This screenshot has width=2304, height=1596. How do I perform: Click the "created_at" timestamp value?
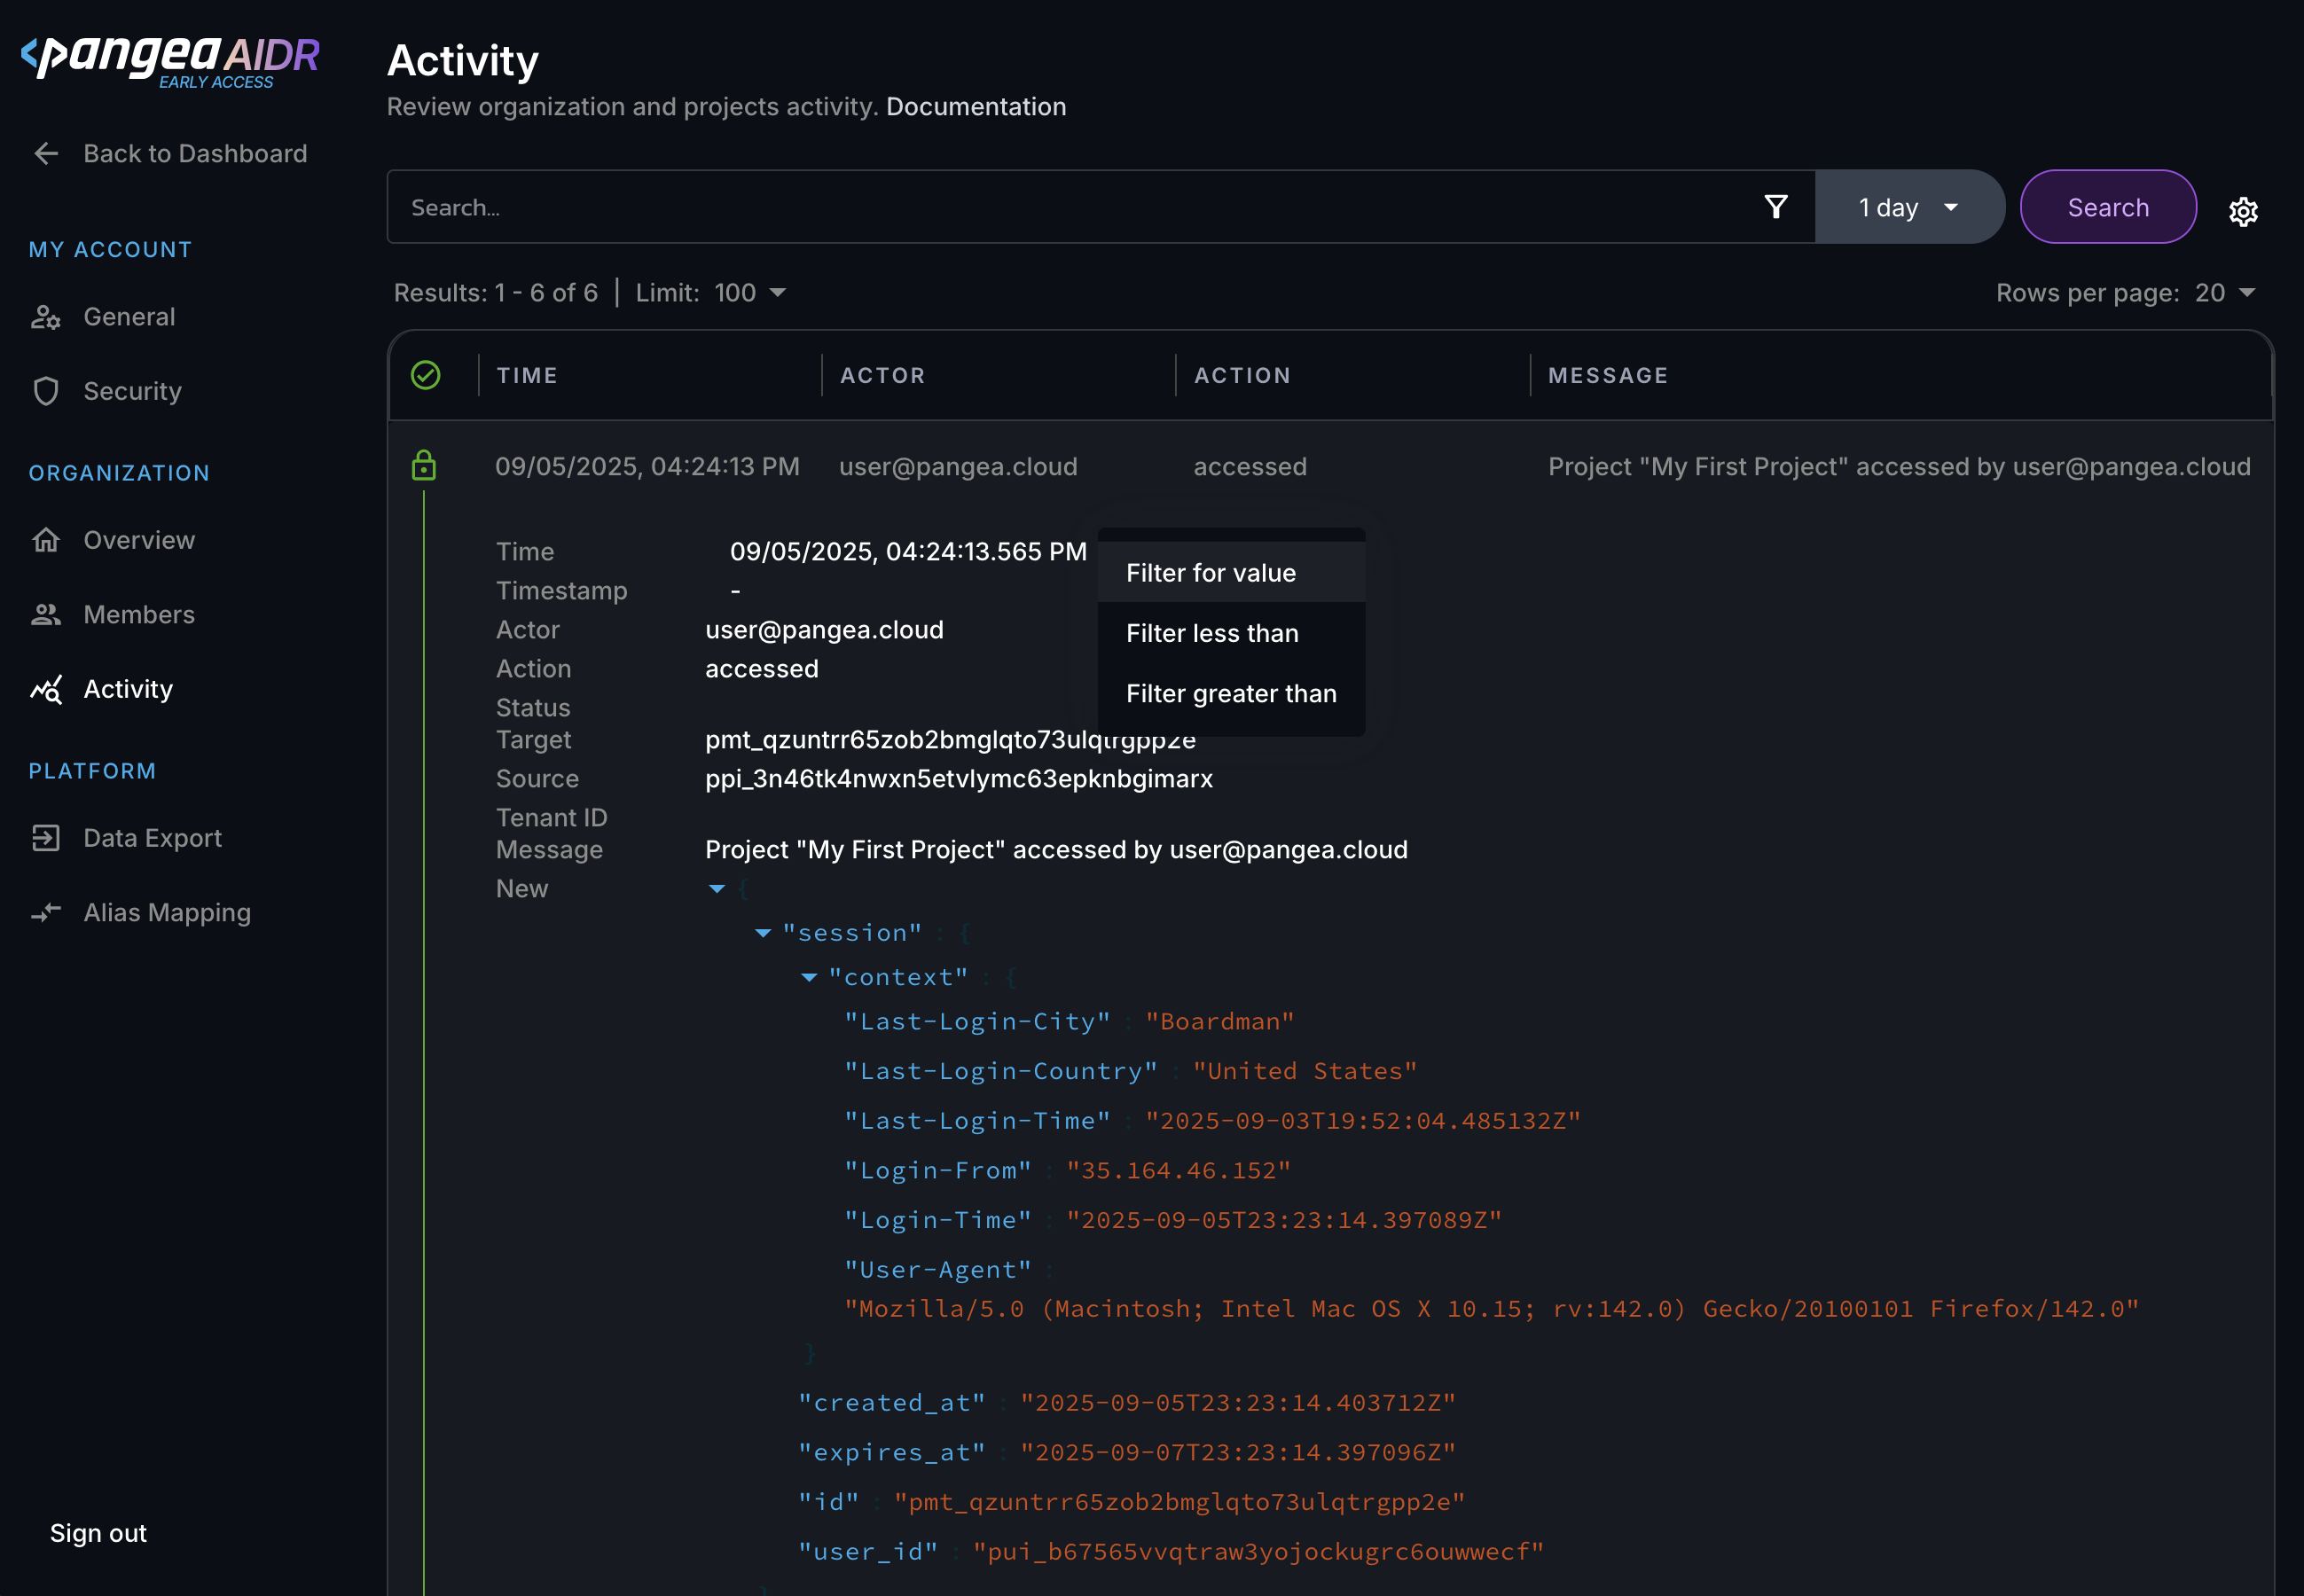(1238, 1403)
